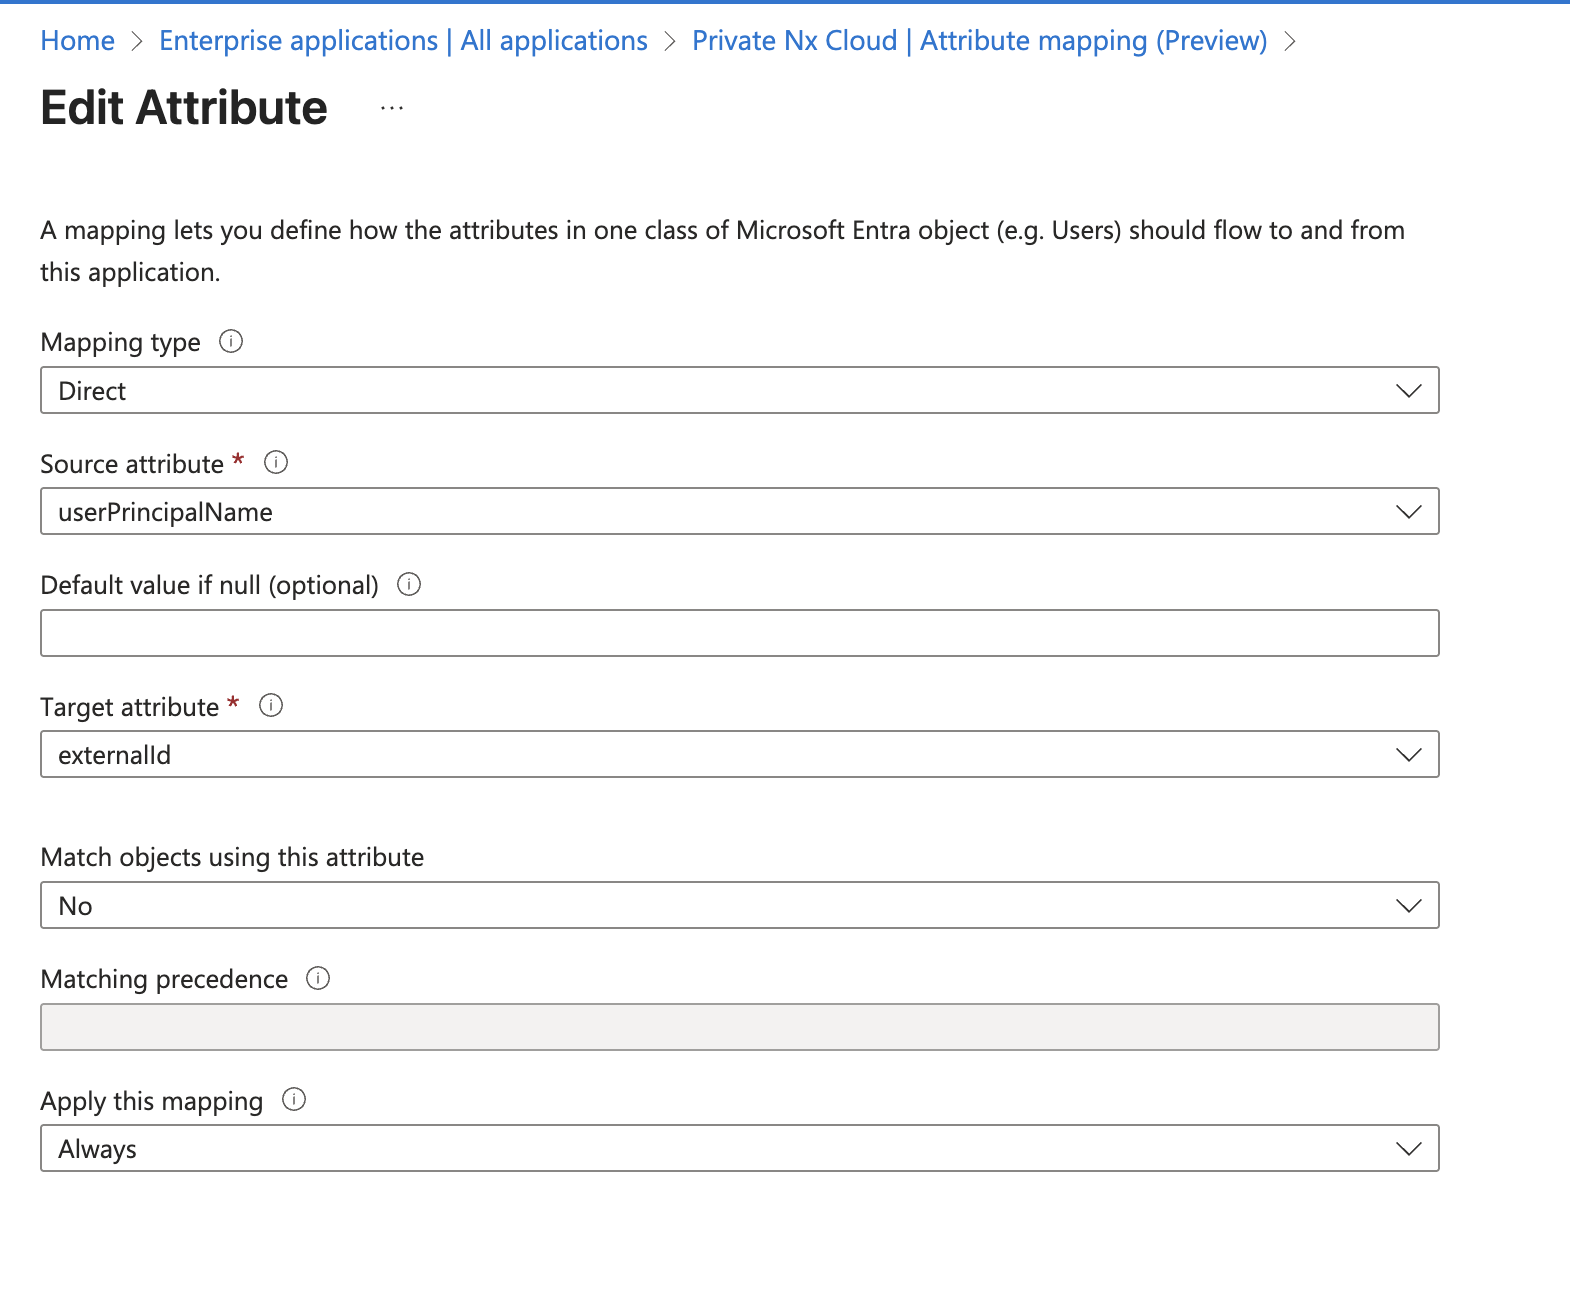Click the Source attribute info icon
The width and height of the screenshot is (1570, 1314).
(x=276, y=463)
